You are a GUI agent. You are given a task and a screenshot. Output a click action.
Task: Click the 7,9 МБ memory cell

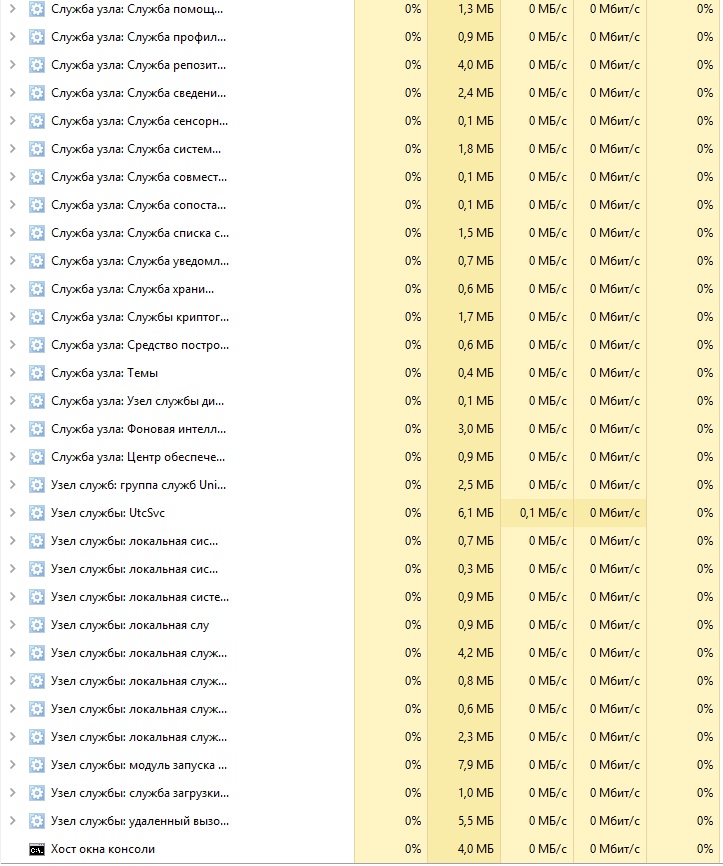click(475, 765)
